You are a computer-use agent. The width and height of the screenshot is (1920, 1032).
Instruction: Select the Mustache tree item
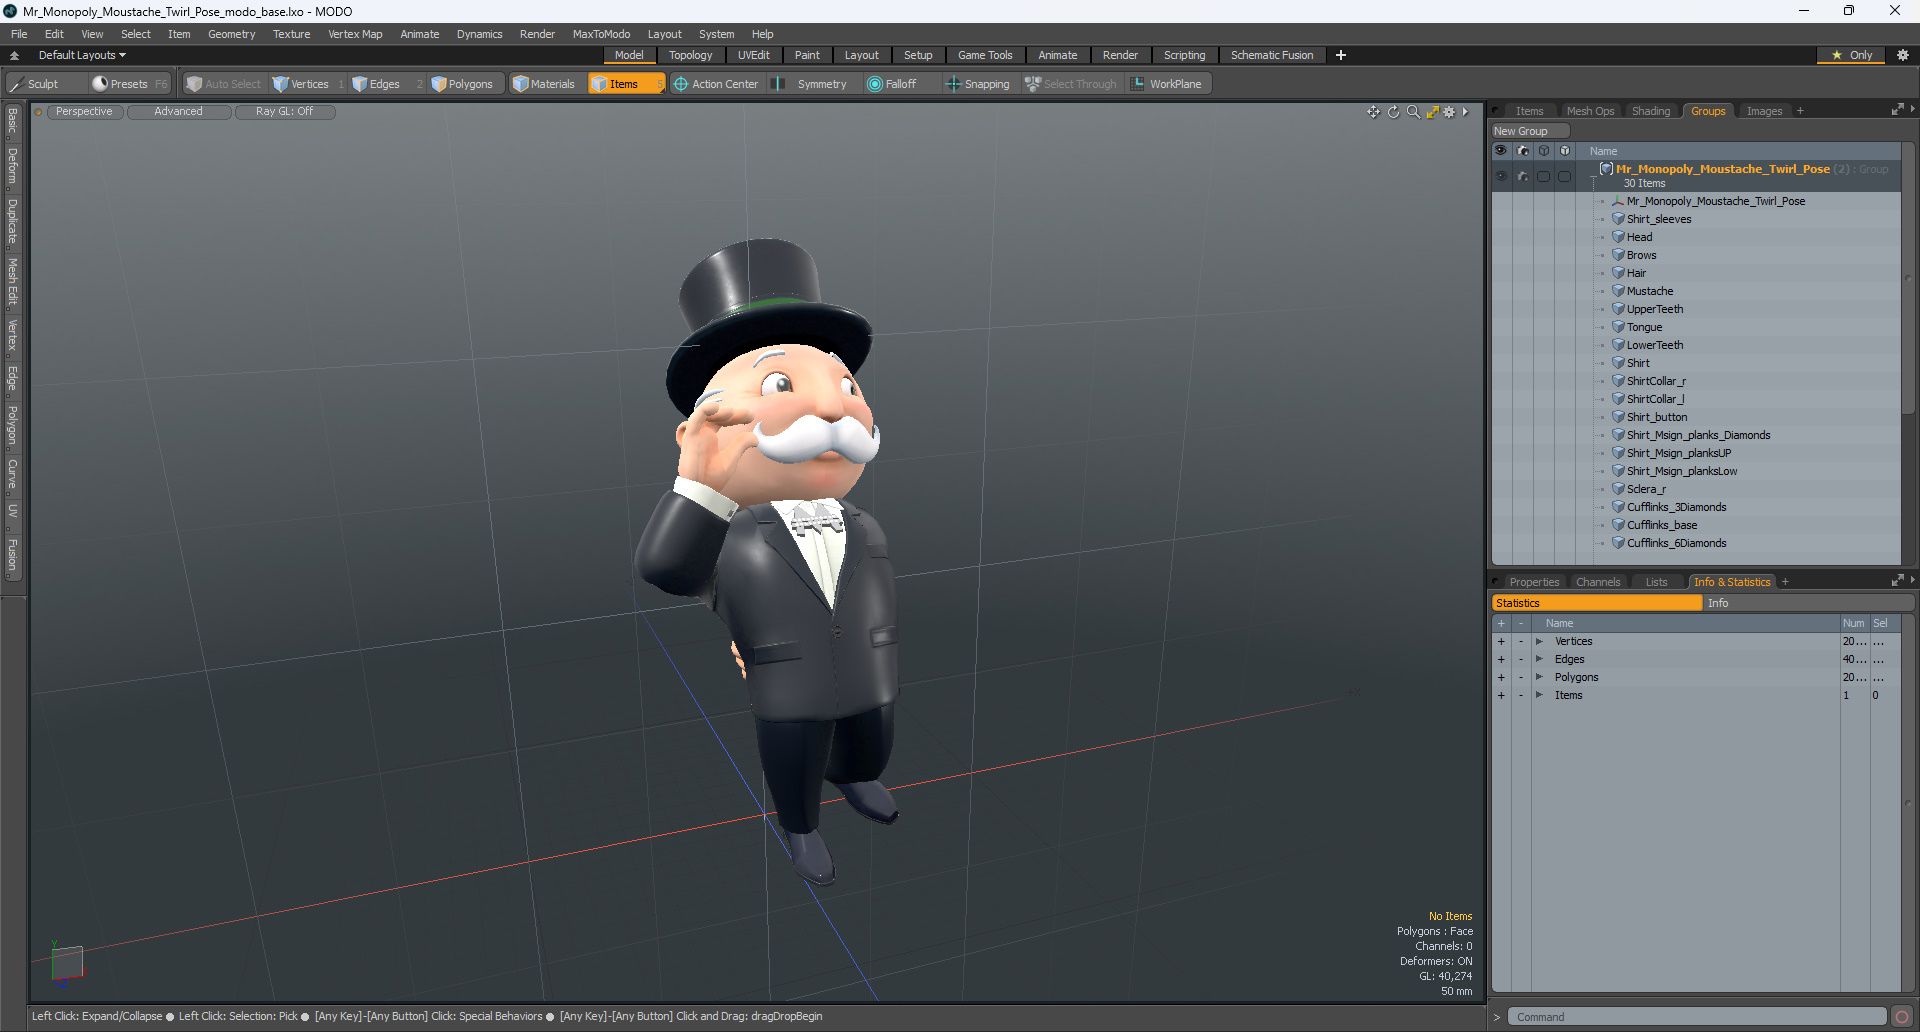point(1649,291)
